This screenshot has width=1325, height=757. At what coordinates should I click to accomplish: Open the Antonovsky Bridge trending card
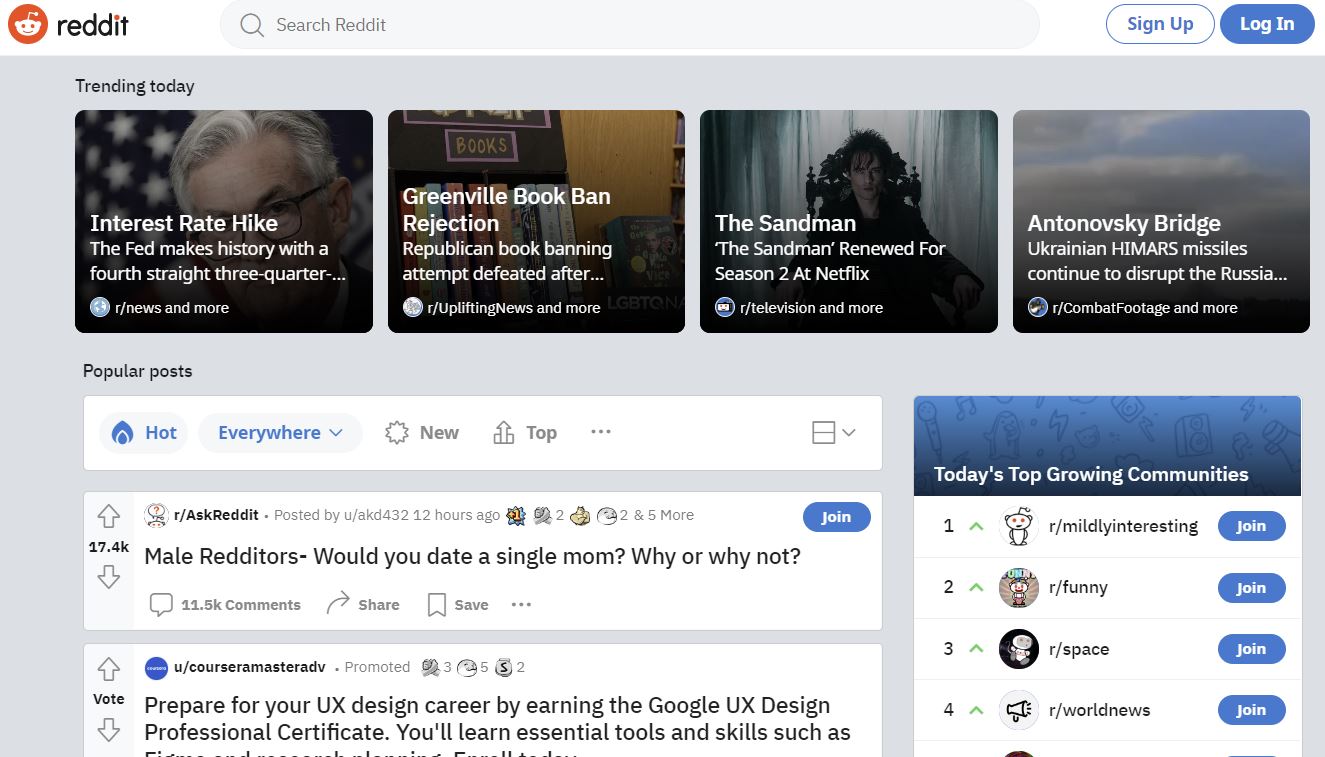click(x=1161, y=221)
